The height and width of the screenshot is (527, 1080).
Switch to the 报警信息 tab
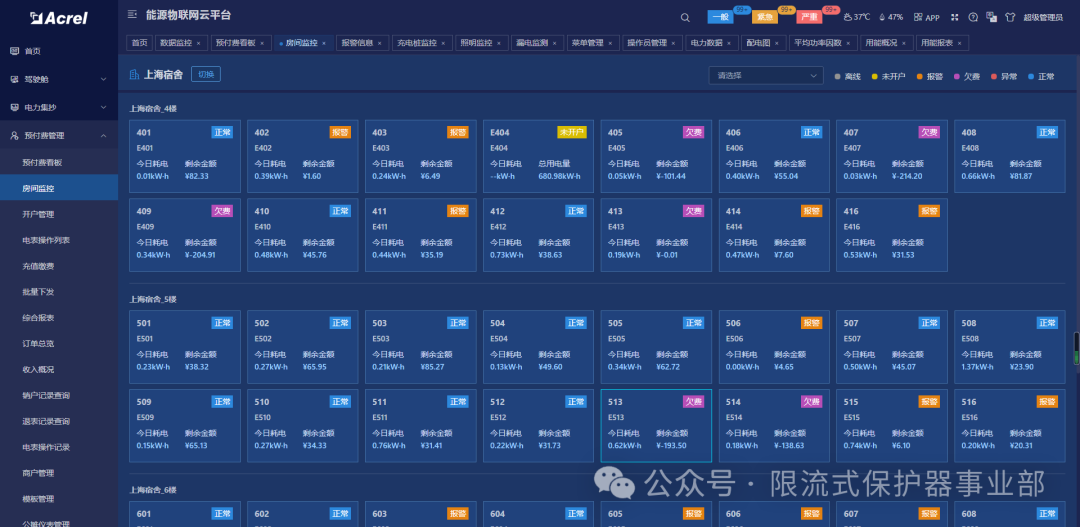pos(356,43)
